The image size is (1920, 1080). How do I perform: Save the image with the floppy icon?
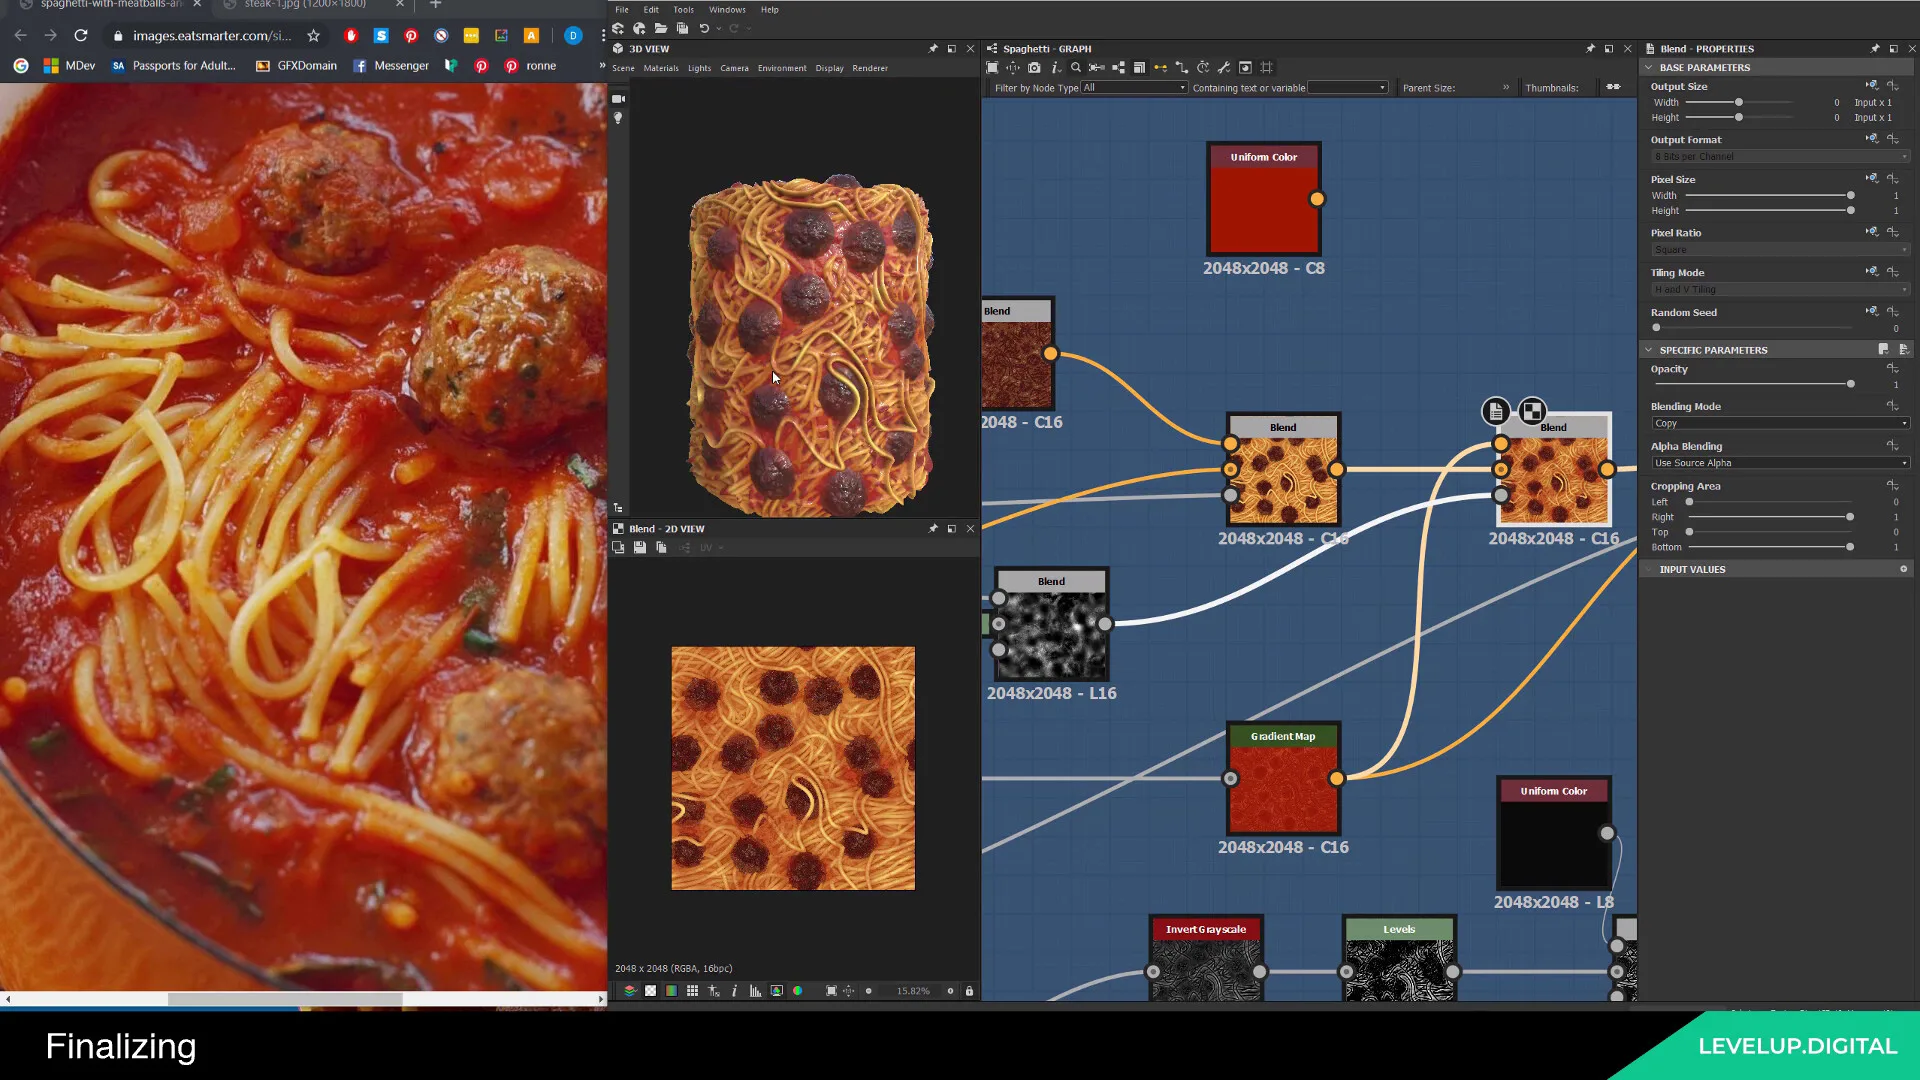(x=640, y=547)
